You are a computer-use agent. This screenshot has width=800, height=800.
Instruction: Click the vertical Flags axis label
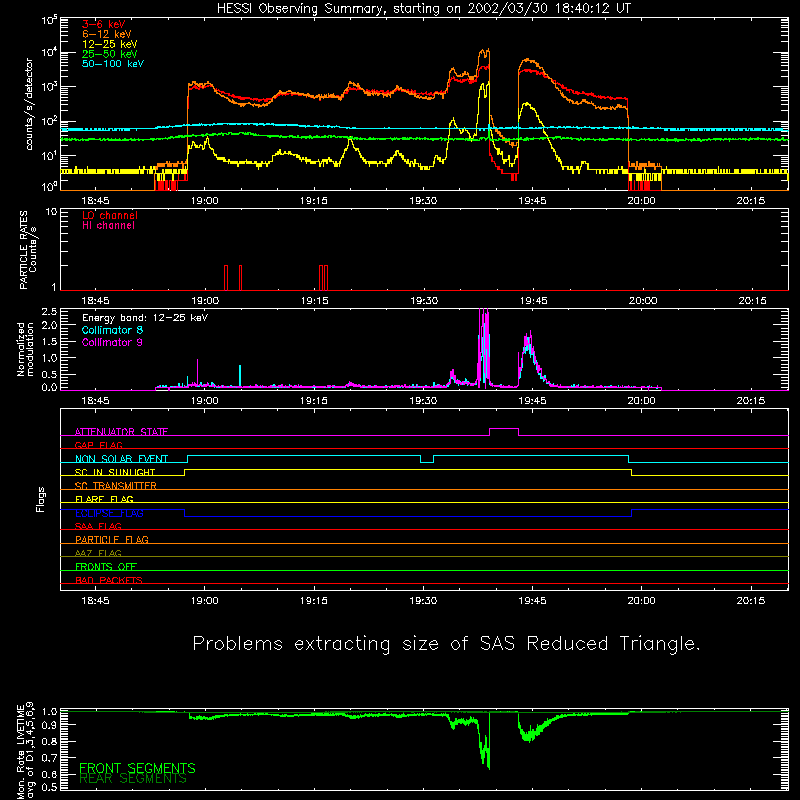tap(41, 499)
